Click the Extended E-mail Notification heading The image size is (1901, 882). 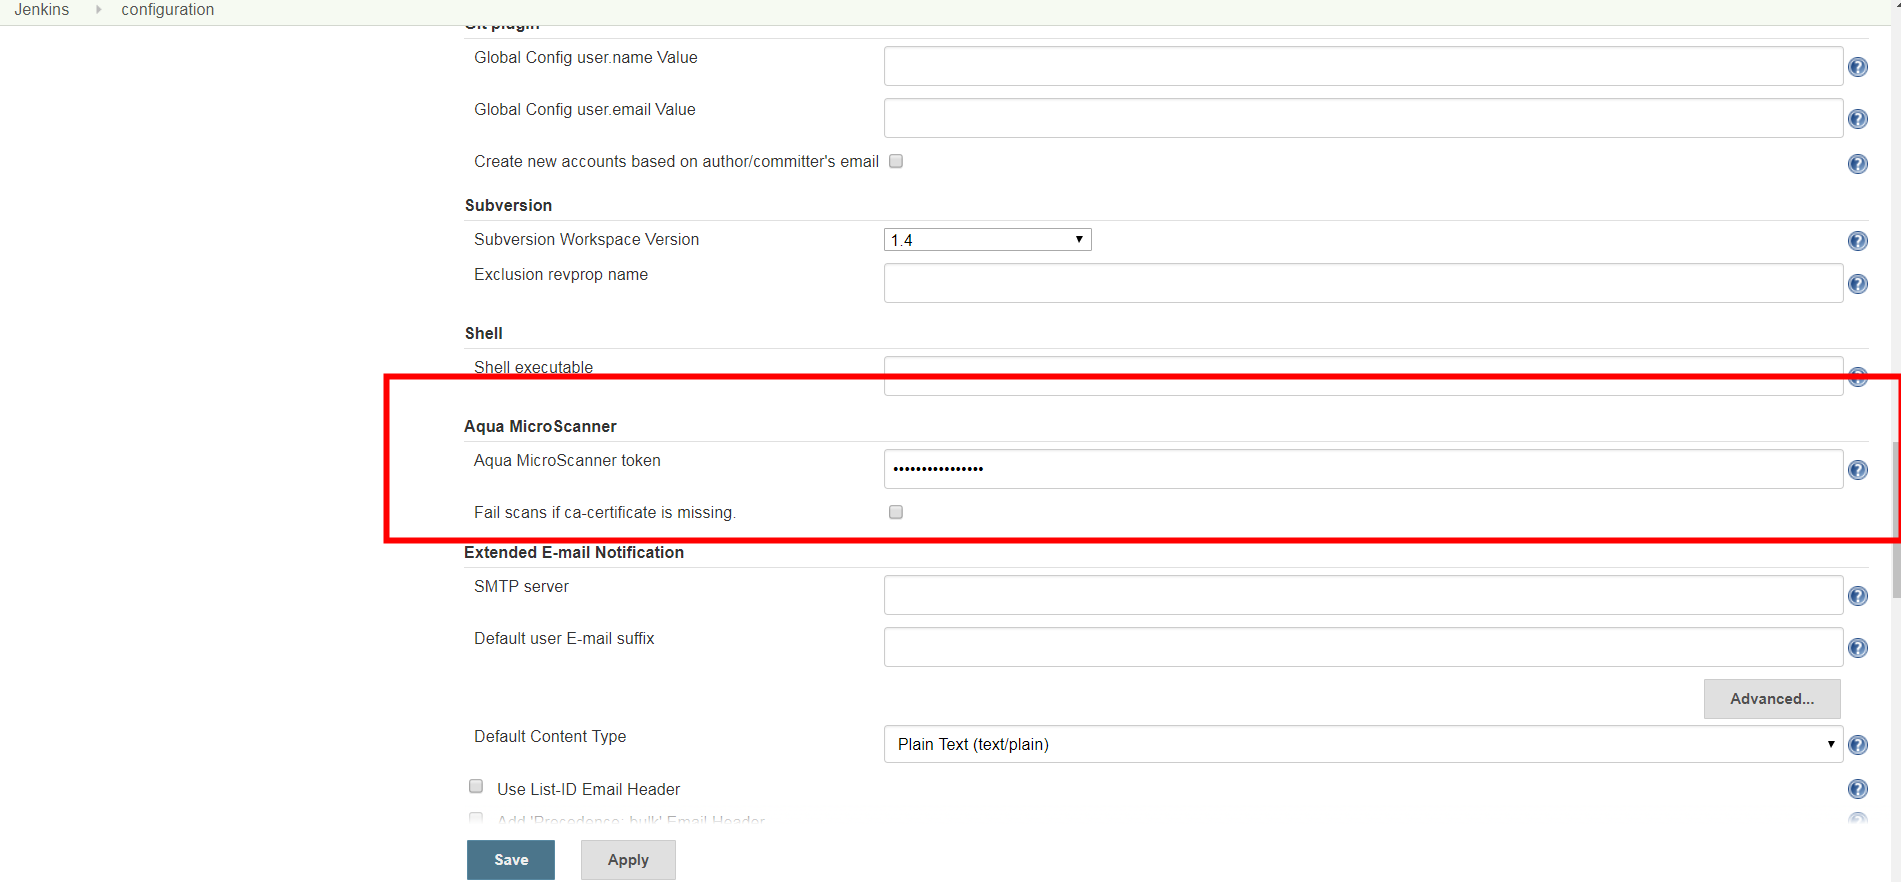(x=574, y=552)
